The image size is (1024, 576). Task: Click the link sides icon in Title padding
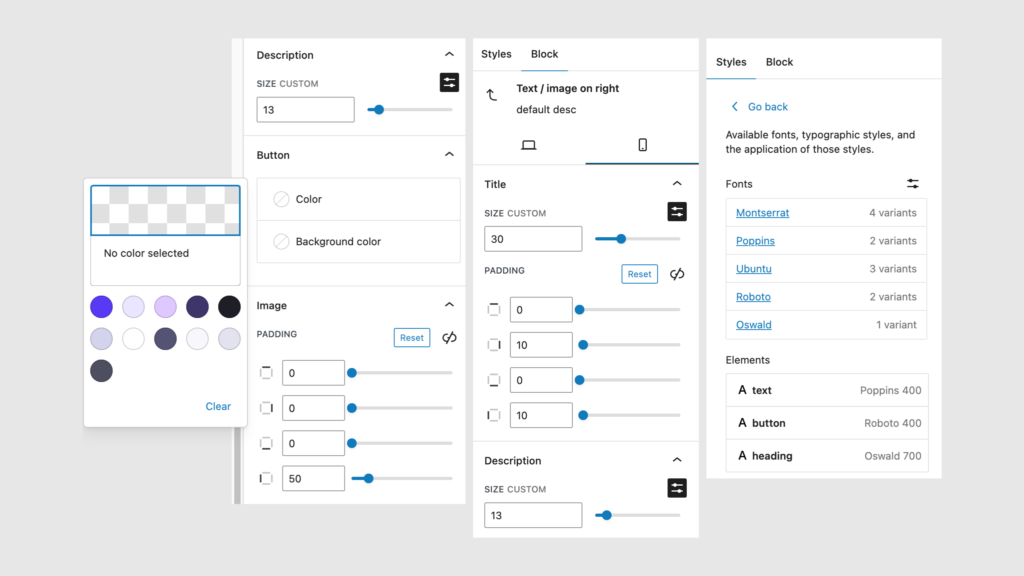pos(676,273)
